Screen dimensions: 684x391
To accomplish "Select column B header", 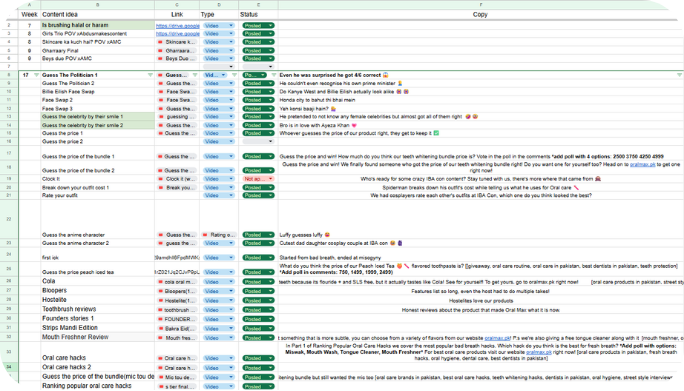I will click(x=97, y=5).
